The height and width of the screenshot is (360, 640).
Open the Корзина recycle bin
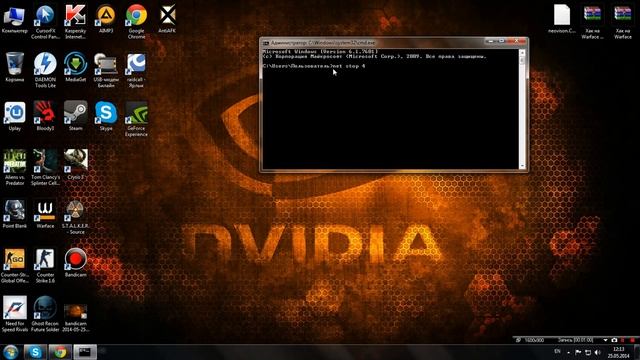tap(15, 68)
